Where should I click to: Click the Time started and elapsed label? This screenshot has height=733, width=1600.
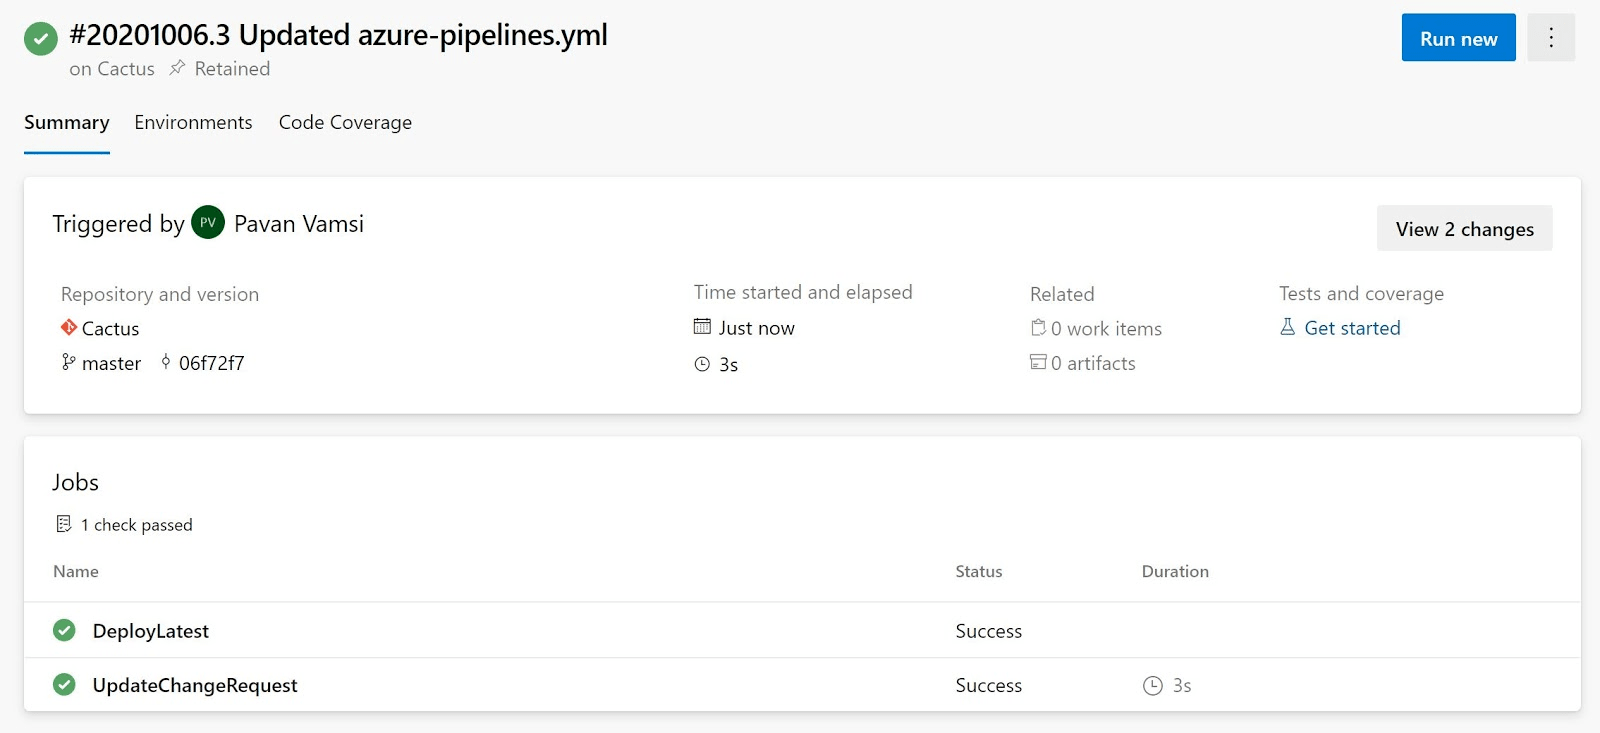[x=803, y=292]
